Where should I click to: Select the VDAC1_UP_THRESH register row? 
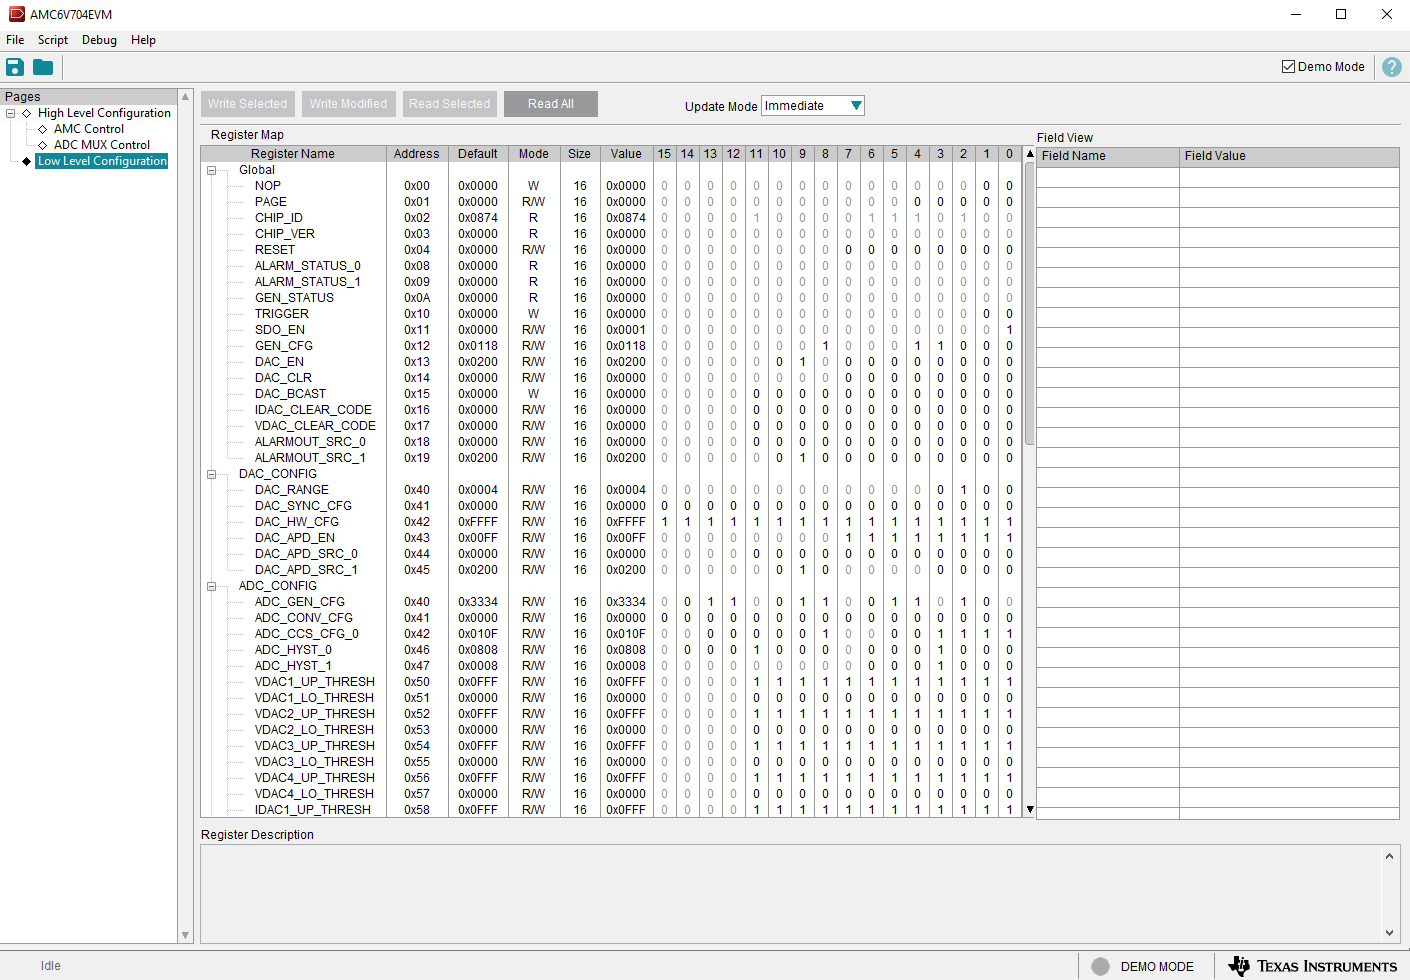click(x=611, y=682)
